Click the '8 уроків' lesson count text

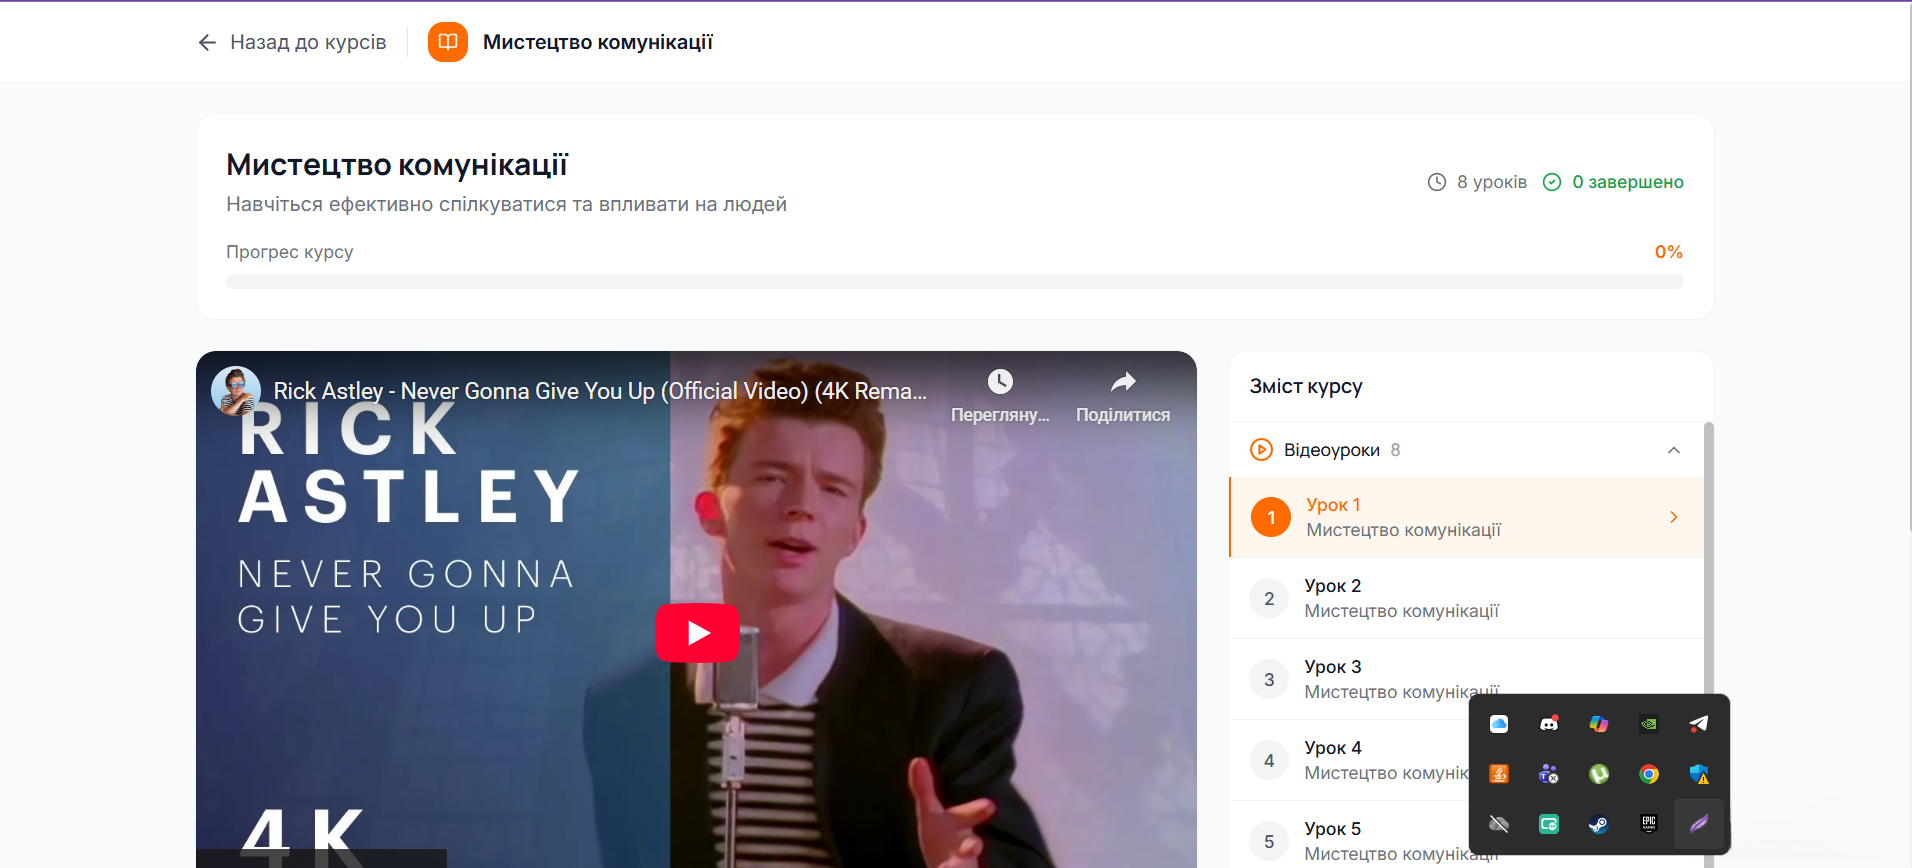(x=1492, y=182)
